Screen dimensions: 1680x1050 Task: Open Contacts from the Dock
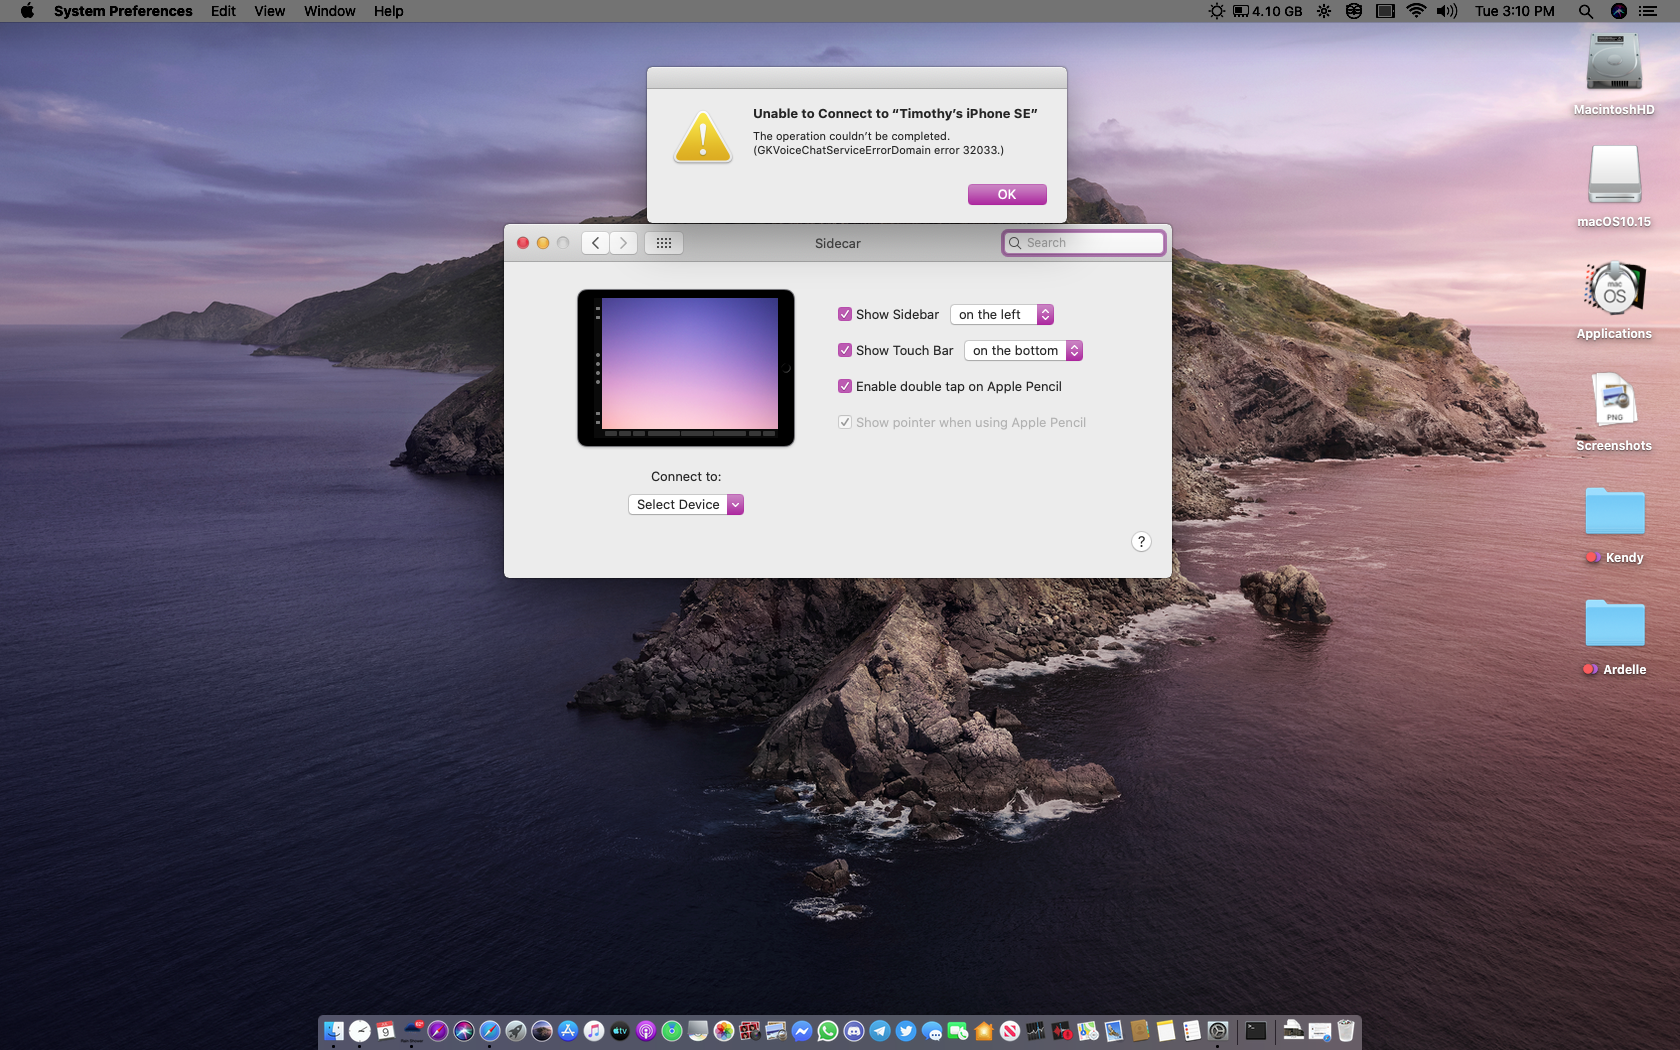pyautogui.click(x=1140, y=1031)
